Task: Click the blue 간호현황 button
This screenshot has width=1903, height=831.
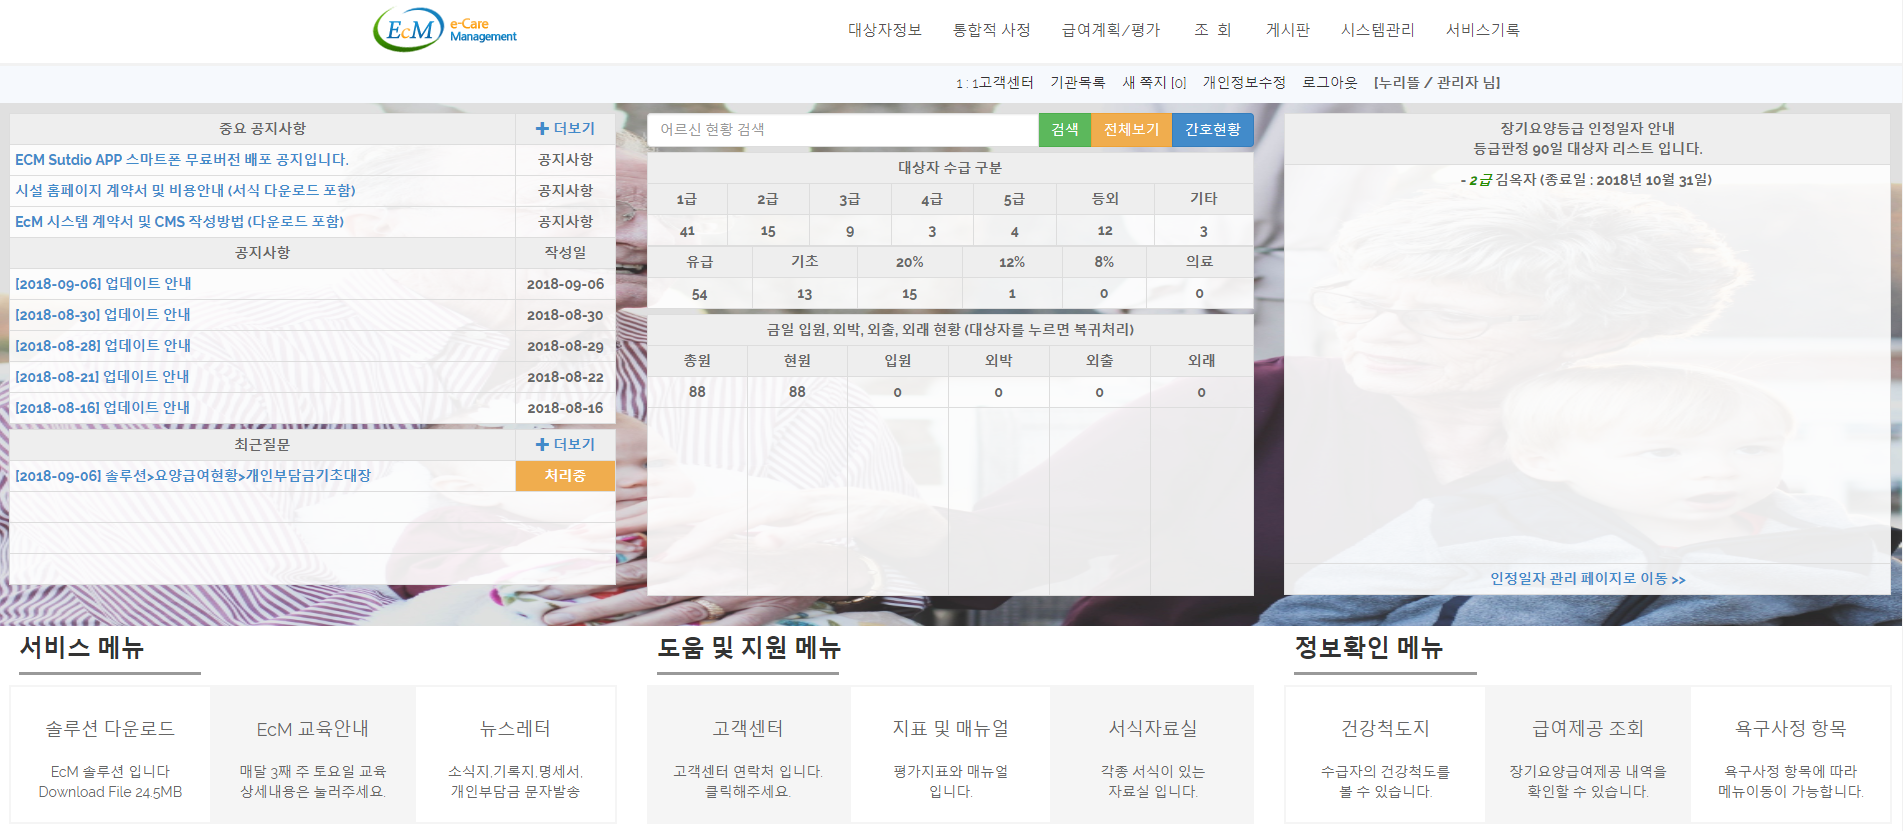Action: (1212, 130)
